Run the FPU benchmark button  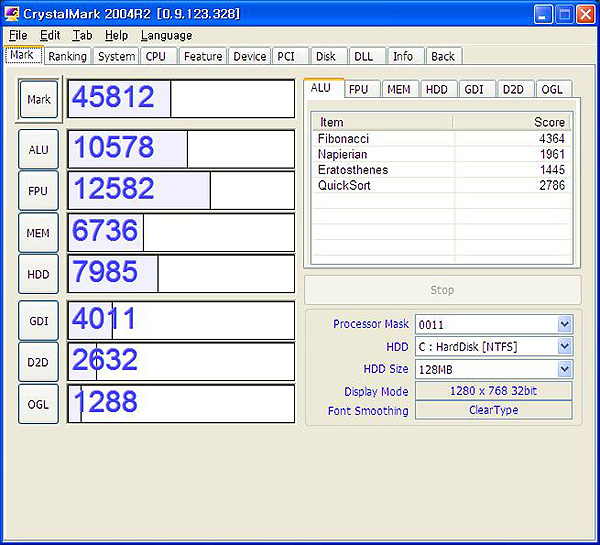coord(38,191)
